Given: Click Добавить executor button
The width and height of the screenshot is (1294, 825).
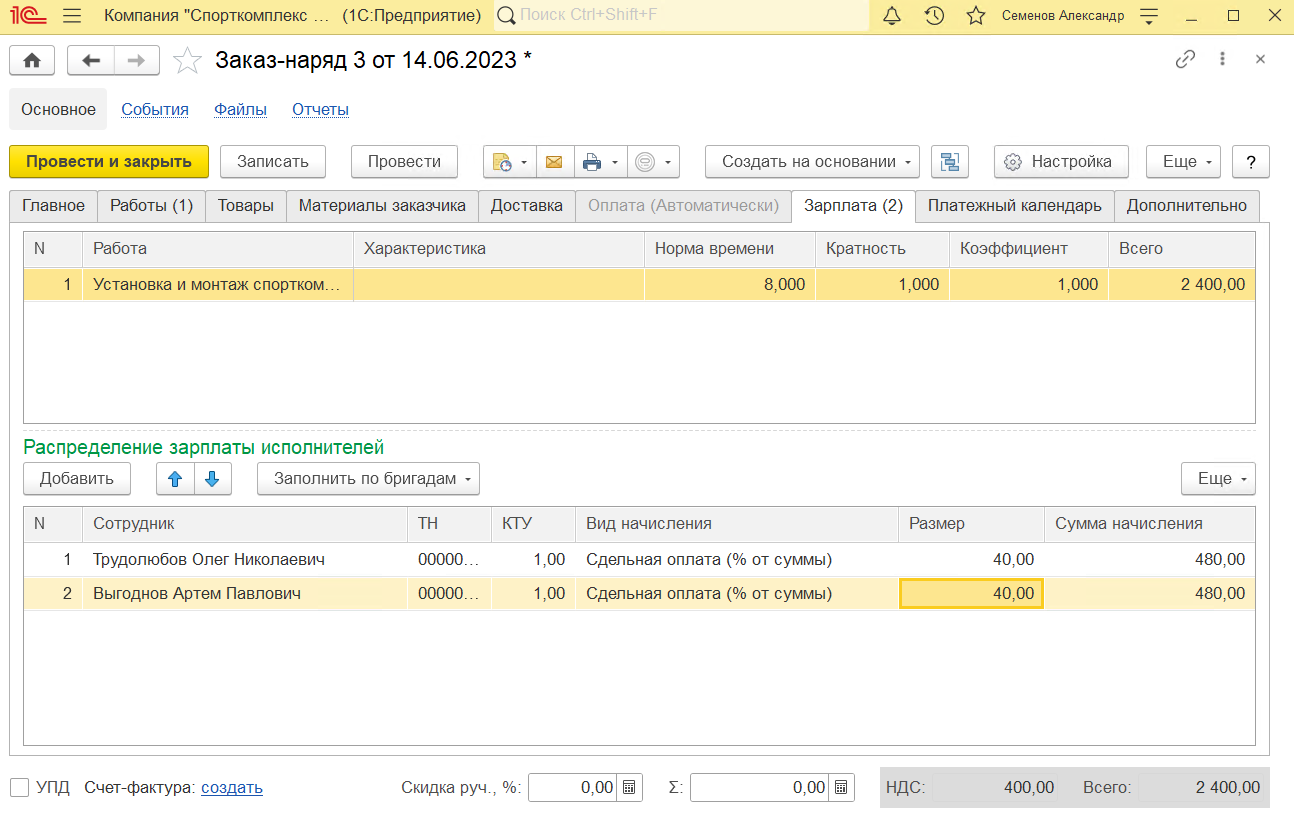Looking at the screenshot, I should point(77,479).
